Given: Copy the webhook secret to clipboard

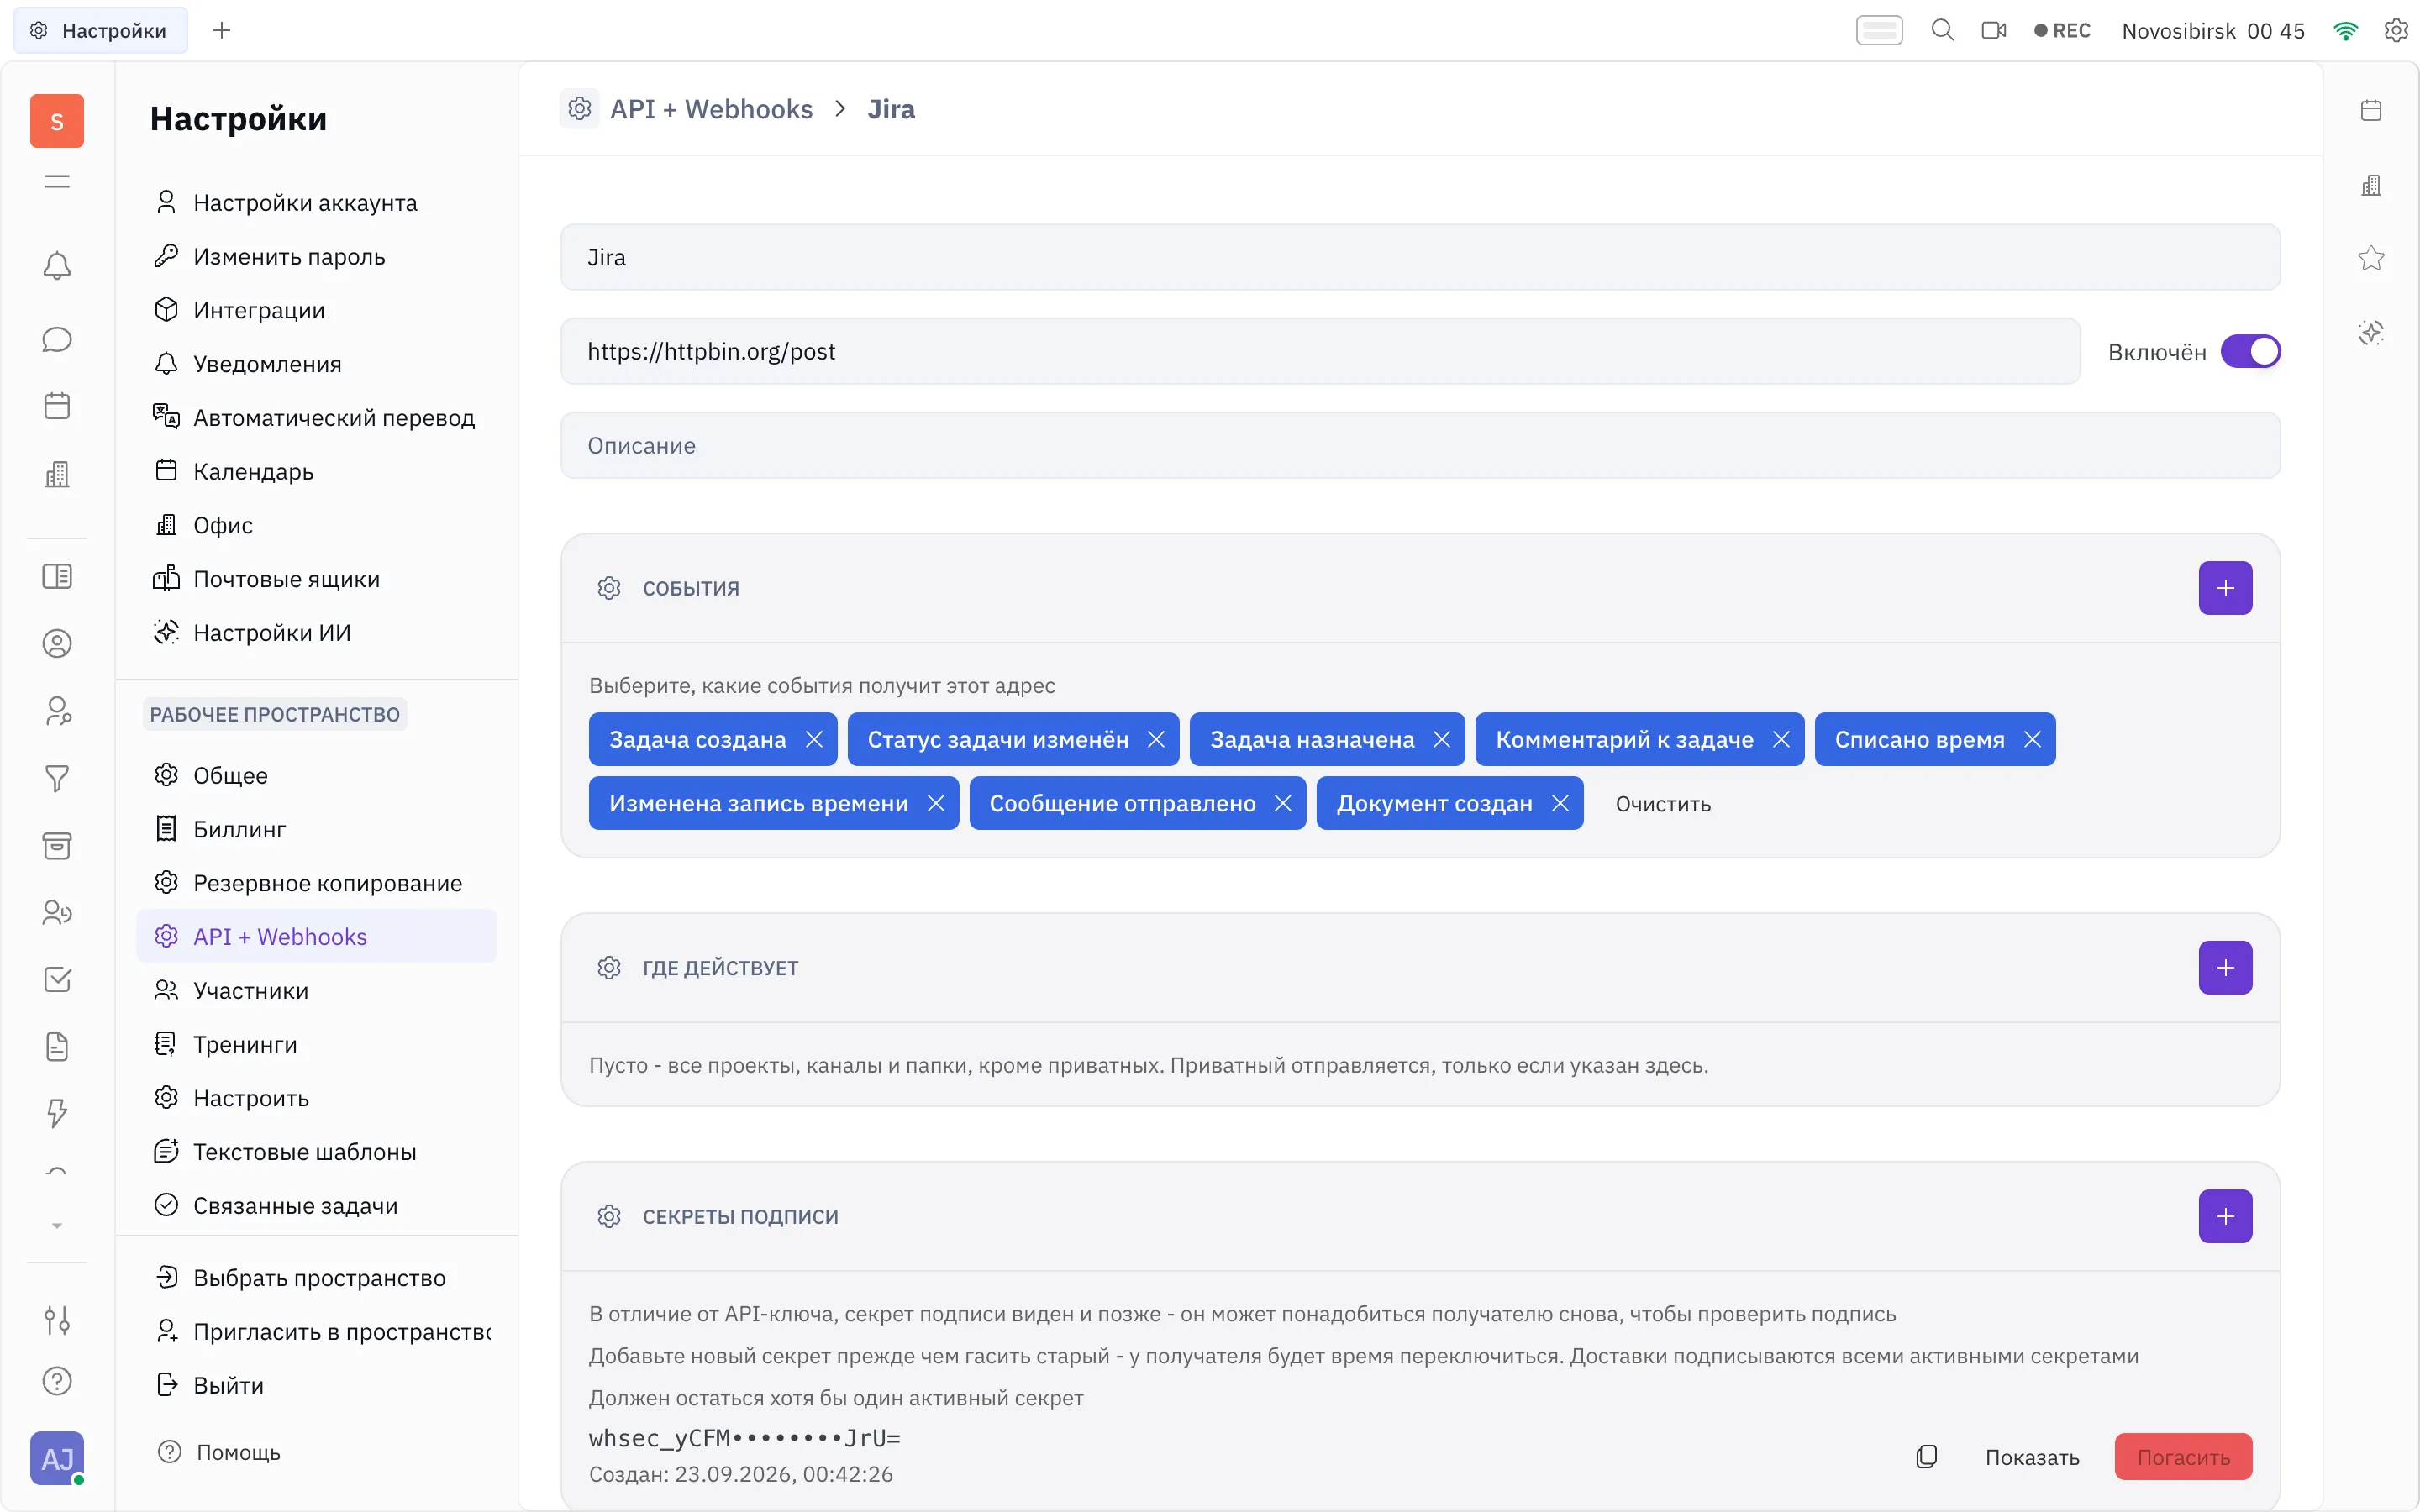Looking at the screenshot, I should click(x=1926, y=1457).
